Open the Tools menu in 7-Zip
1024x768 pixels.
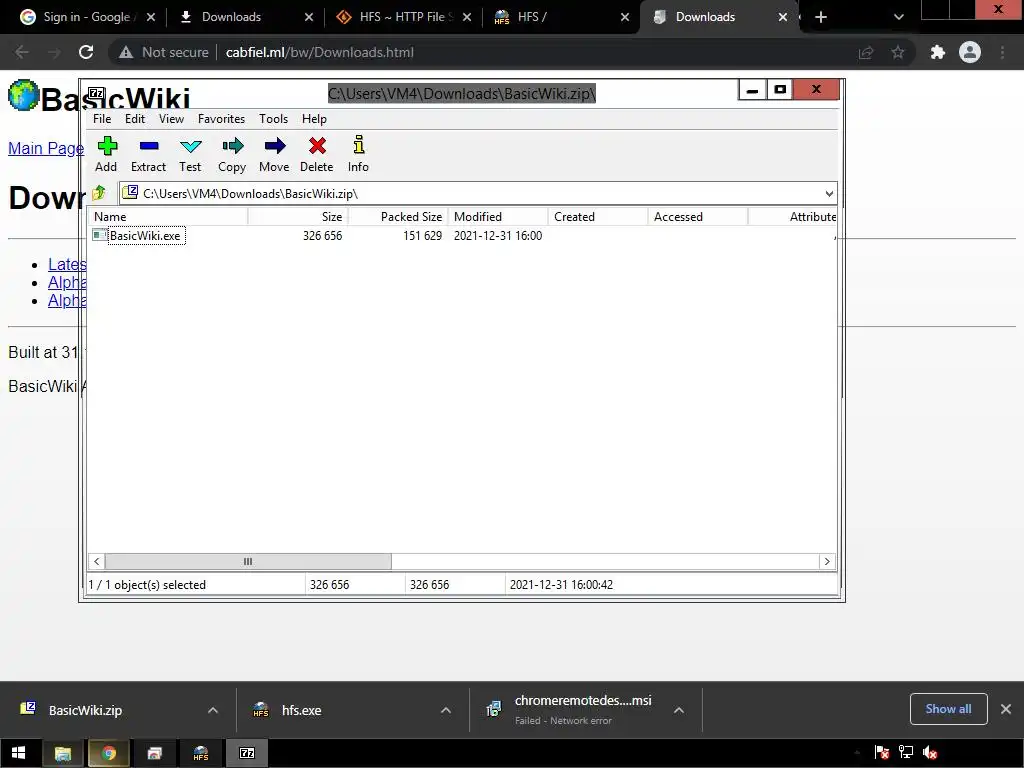click(273, 119)
